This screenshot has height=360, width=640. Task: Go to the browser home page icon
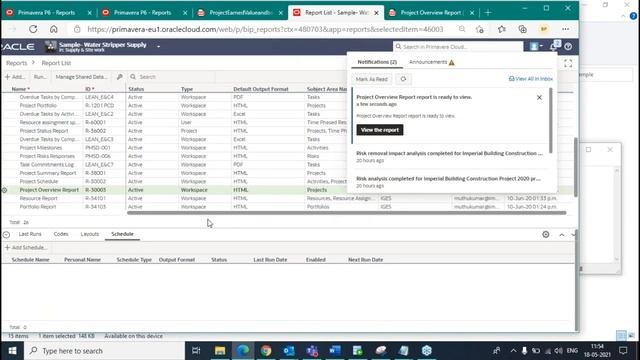pos(53,29)
